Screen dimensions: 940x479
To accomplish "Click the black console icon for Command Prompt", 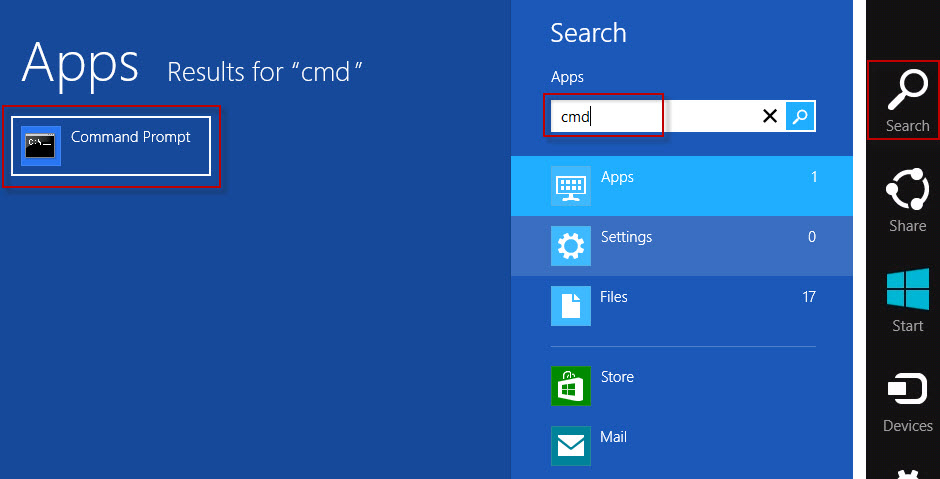I will tap(41, 146).
